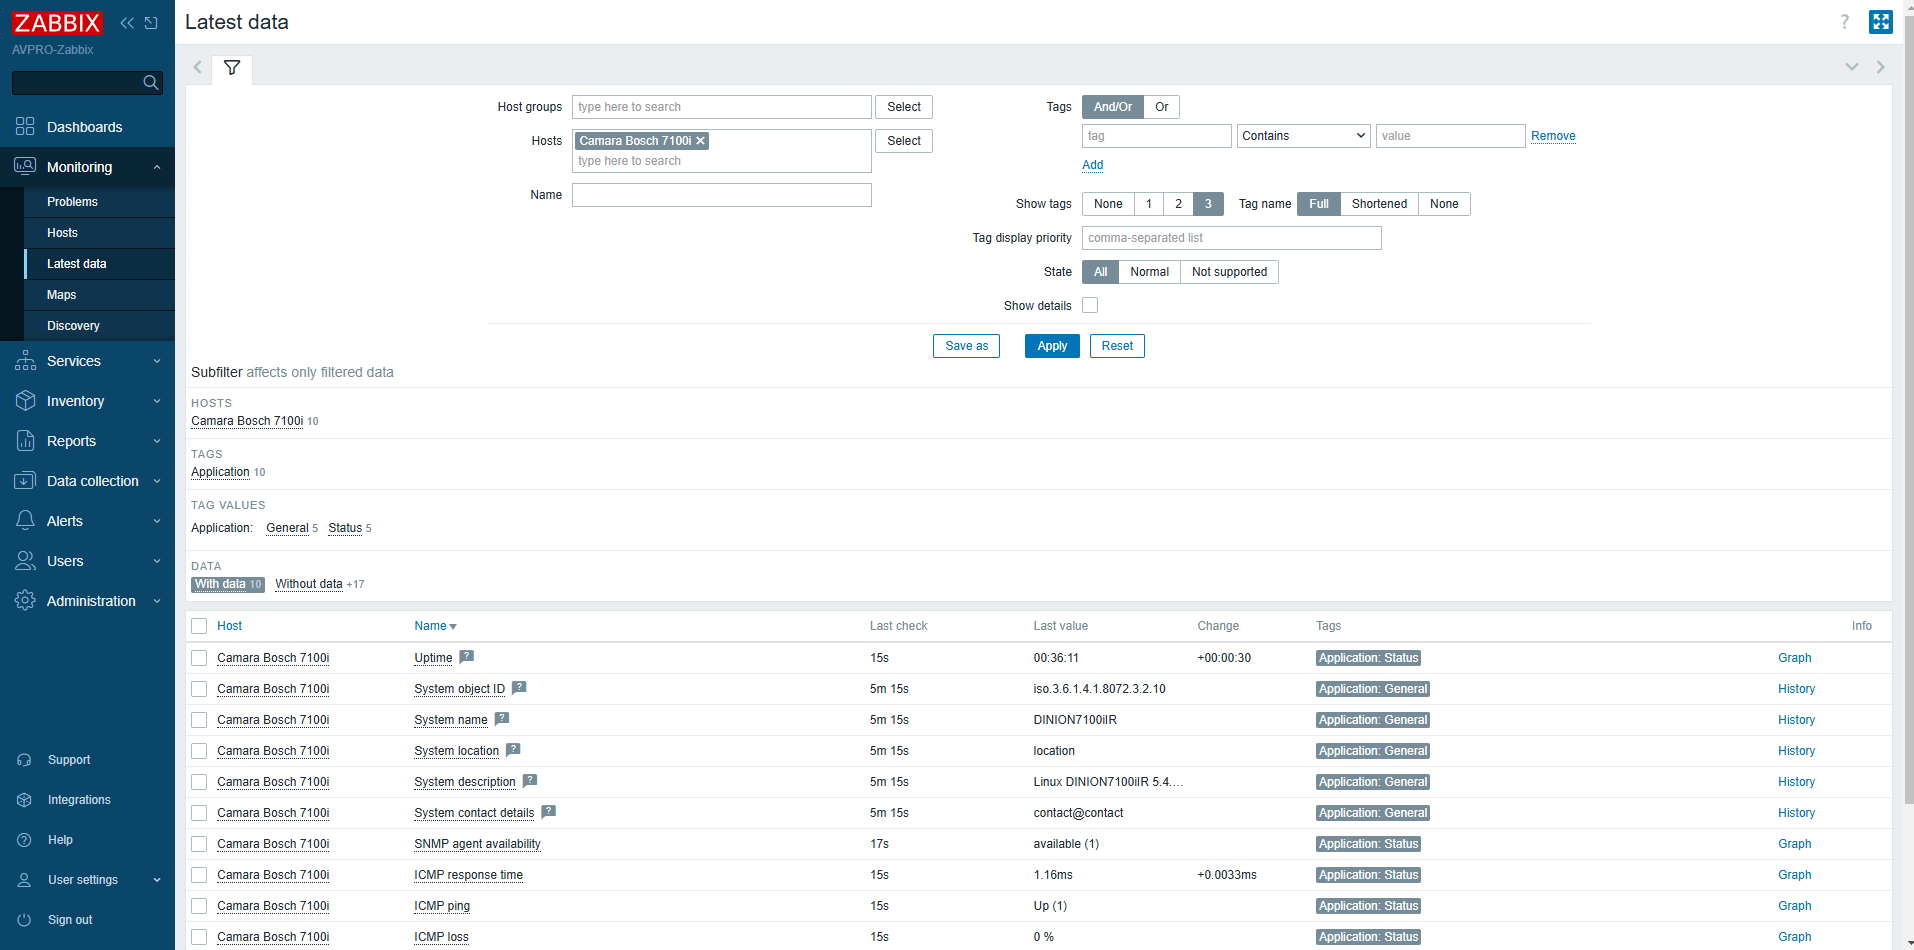Select the System object ID row checkbox
This screenshot has width=1914, height=950.
pyautogui.click(x=199, y=689)
